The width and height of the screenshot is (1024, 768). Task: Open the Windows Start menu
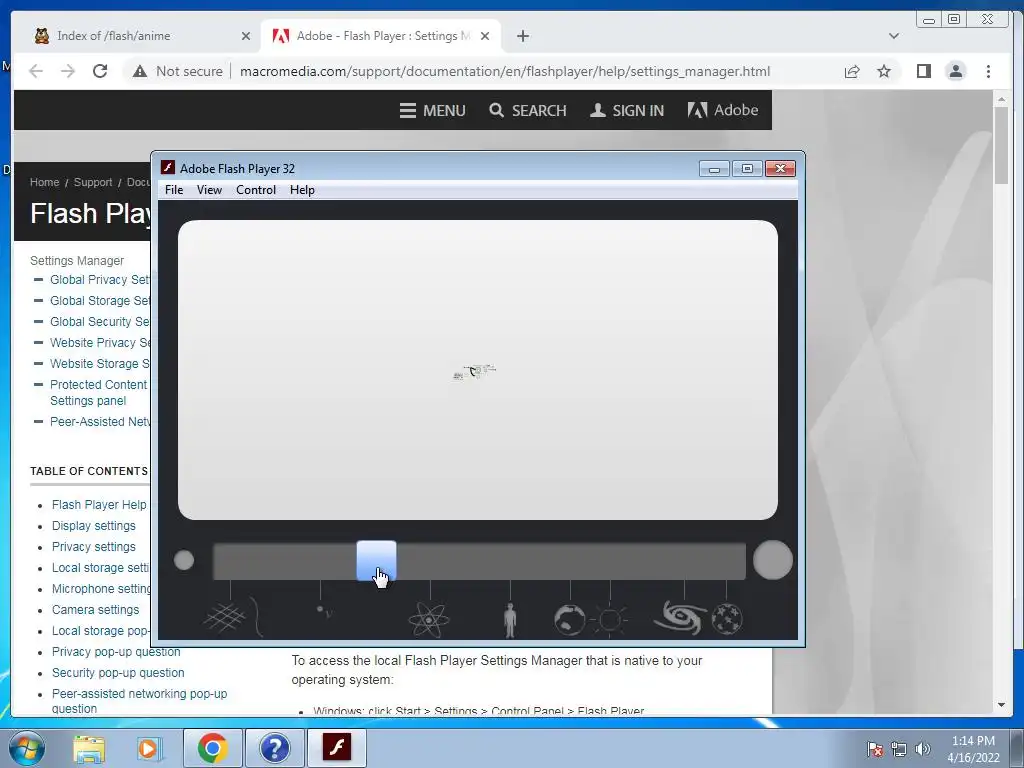pyautogui.click(x=26, y=748)
